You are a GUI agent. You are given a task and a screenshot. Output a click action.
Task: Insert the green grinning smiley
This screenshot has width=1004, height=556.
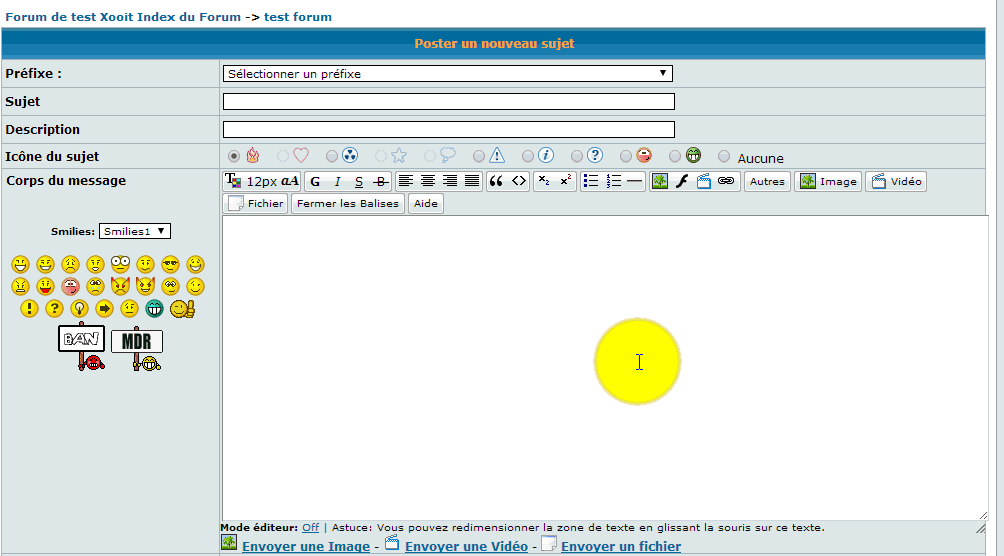pos(154,309)
